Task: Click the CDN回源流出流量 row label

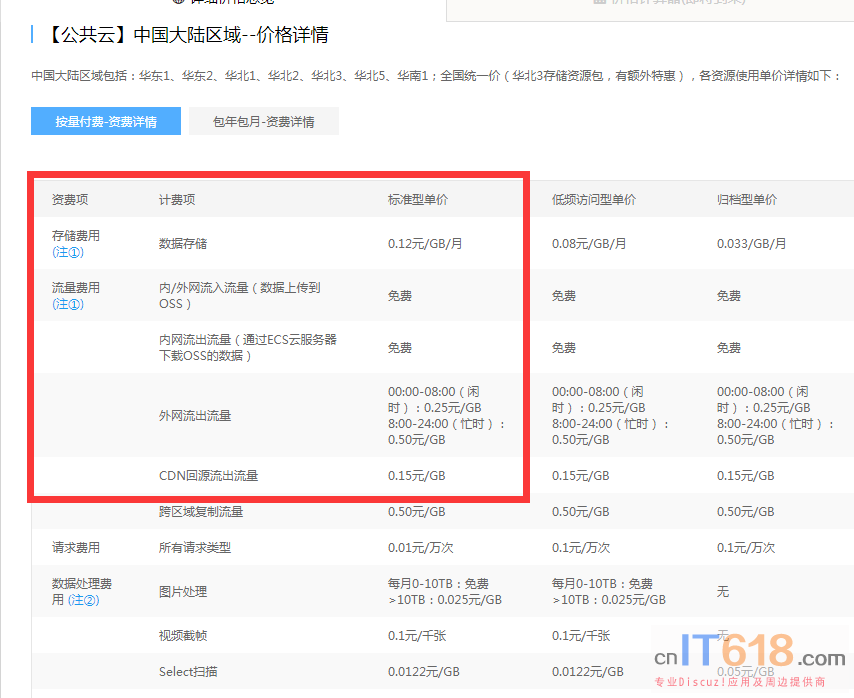Action: pos(208,476)
